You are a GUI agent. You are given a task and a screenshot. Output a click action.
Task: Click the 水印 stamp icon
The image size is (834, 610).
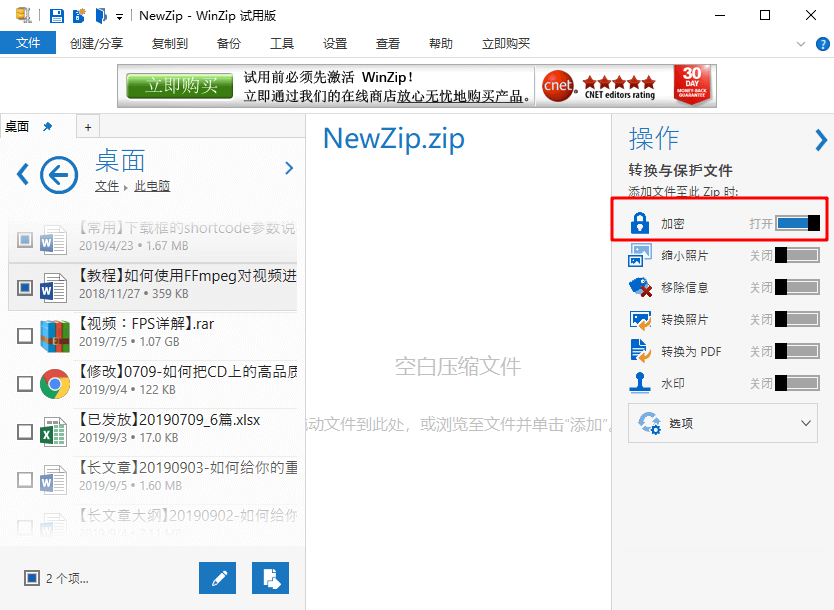click(640, 383)
